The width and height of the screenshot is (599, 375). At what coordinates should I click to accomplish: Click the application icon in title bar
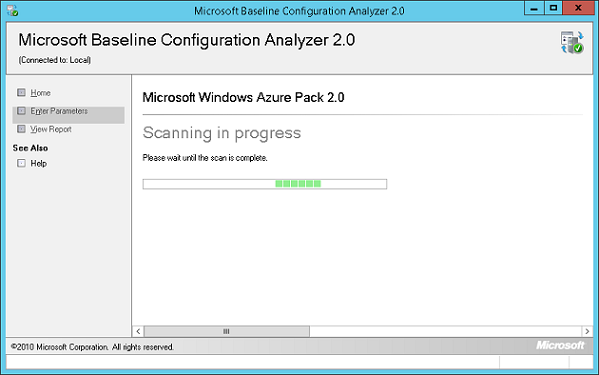[x=12, y=10]
